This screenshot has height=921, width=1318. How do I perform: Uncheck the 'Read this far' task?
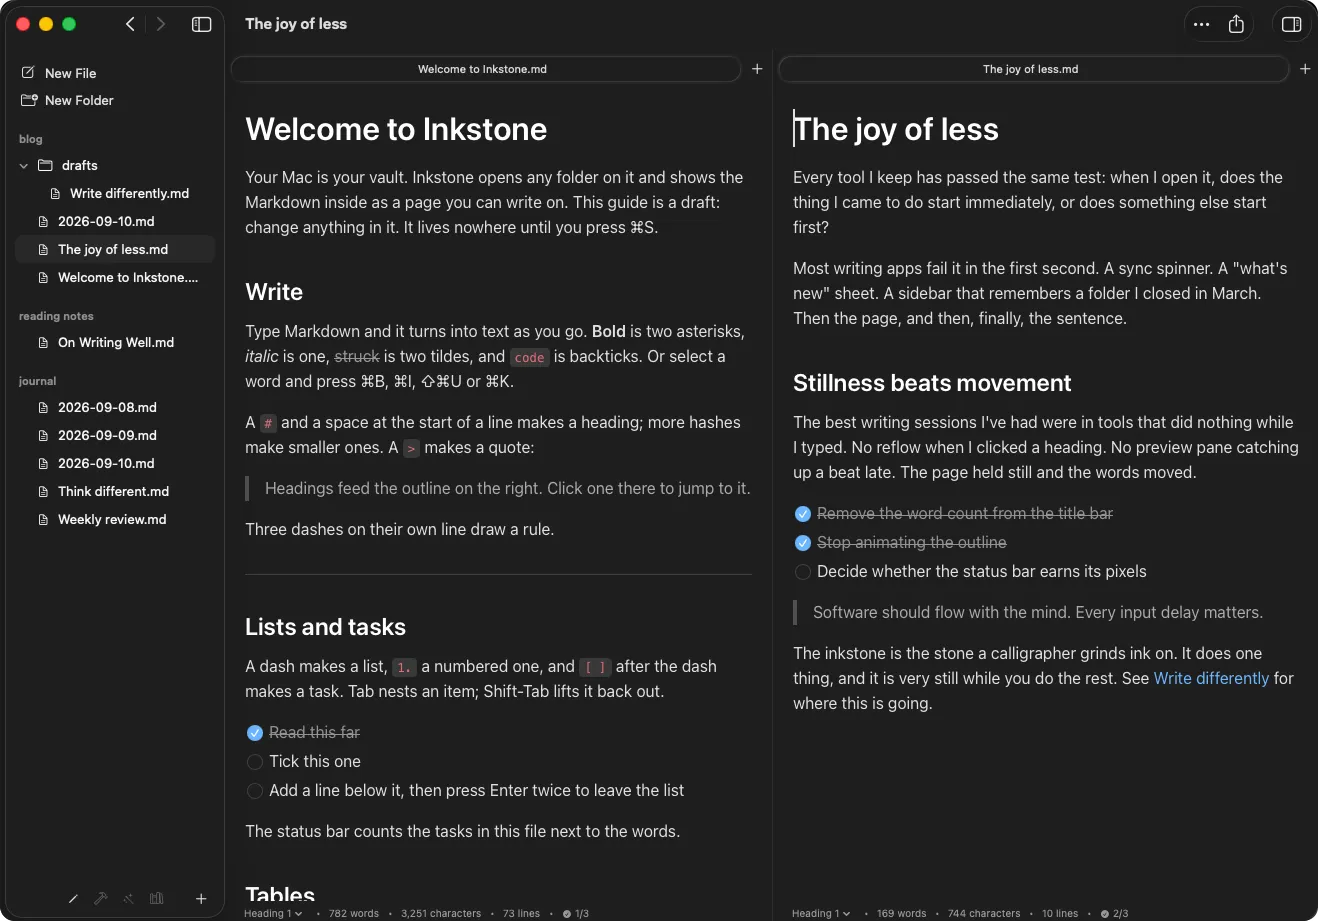(255, 733)
